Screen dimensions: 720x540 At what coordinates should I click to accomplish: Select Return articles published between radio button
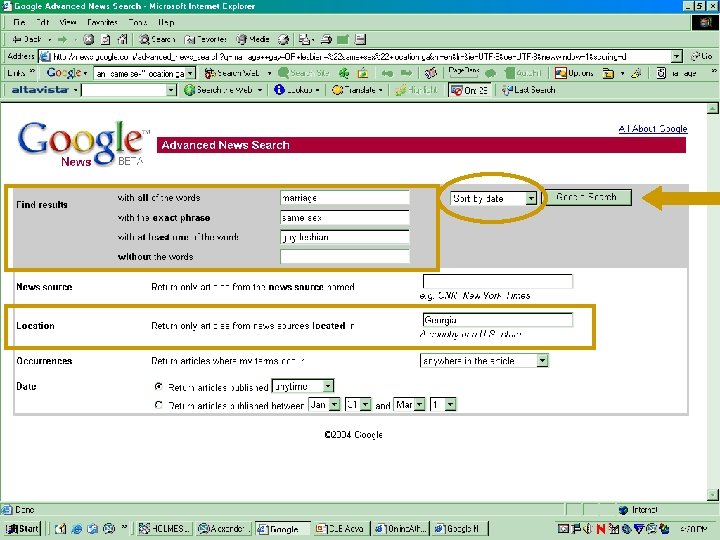click(158, 405)
